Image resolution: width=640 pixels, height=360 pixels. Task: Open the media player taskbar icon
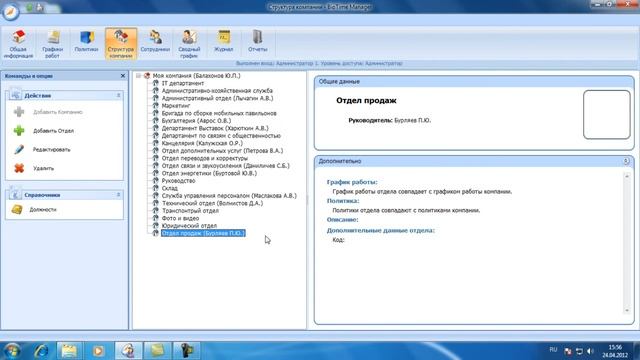click(x=98, y=351)
